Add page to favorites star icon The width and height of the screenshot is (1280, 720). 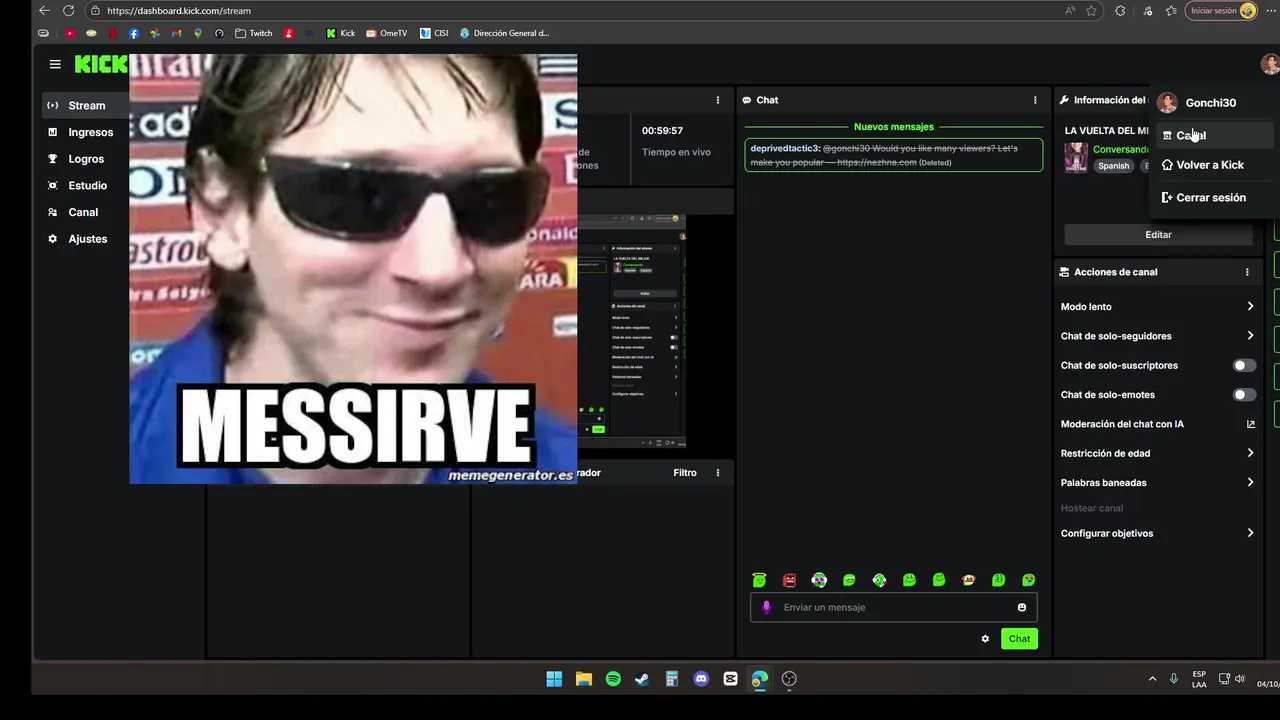(x=1091, y=11)
